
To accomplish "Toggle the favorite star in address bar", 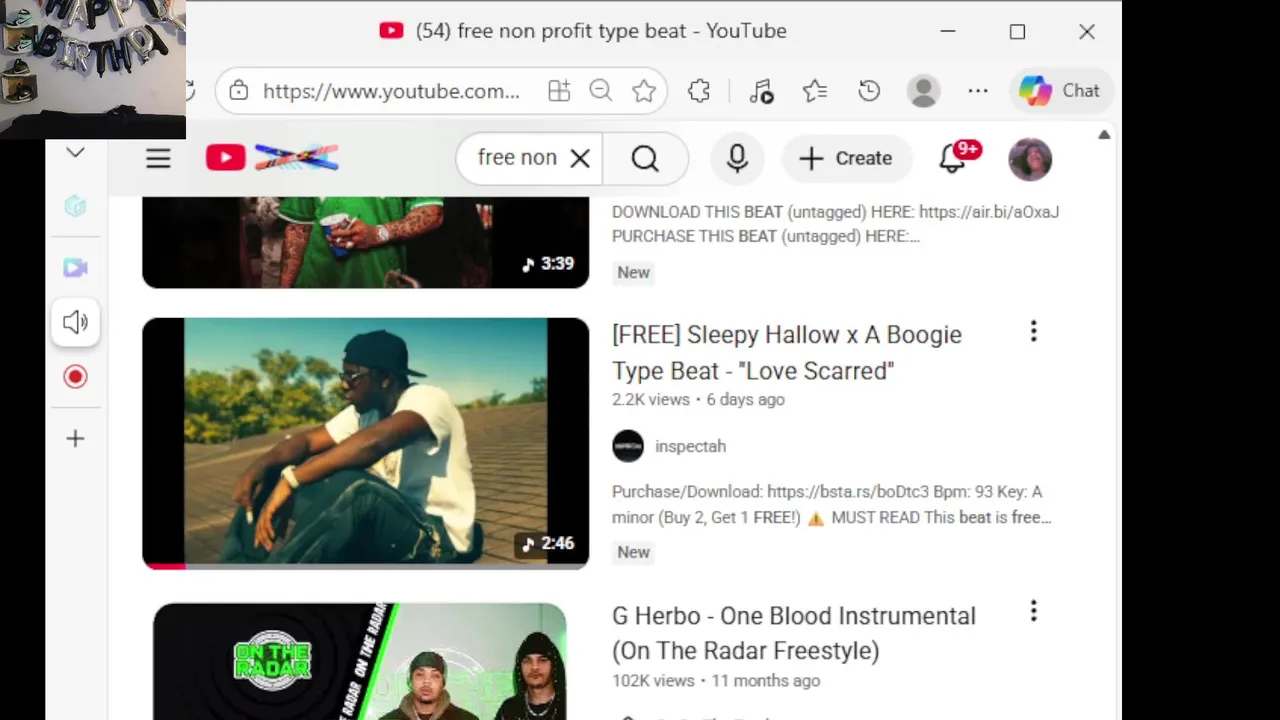I will (x=644, y=91).
